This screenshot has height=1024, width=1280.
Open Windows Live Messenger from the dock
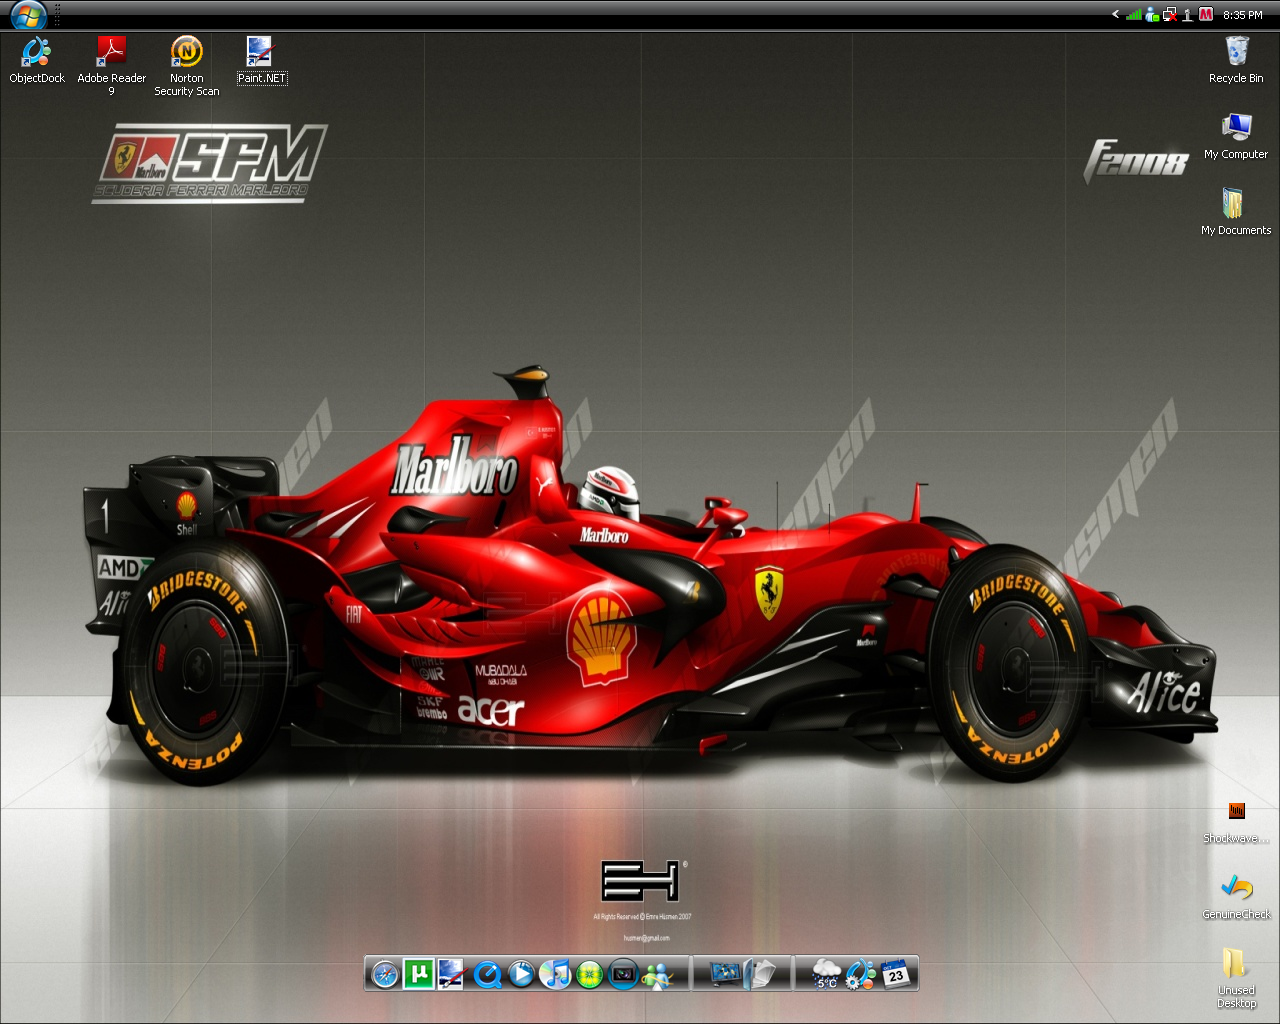657,974
